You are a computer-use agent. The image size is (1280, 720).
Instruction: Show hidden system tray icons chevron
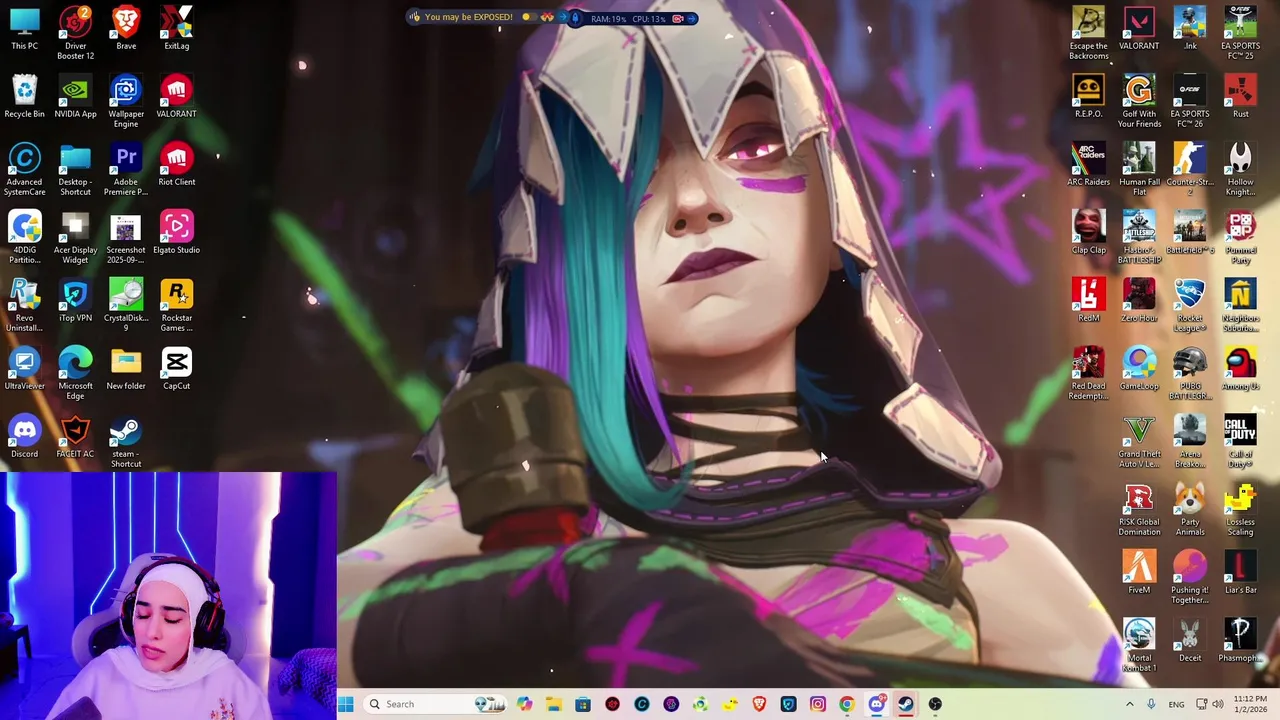[x=1130, y=704]
